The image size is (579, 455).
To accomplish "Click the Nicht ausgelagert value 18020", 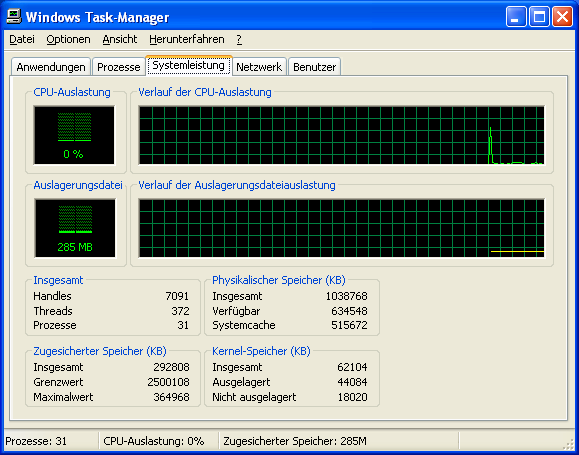I will [x=353, y=397].
